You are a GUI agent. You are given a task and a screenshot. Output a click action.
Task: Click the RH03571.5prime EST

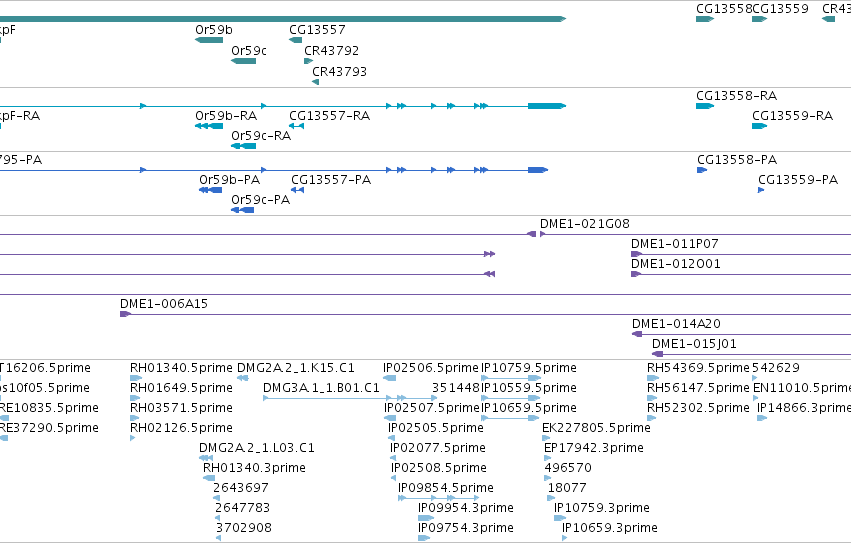click(135, 418)
